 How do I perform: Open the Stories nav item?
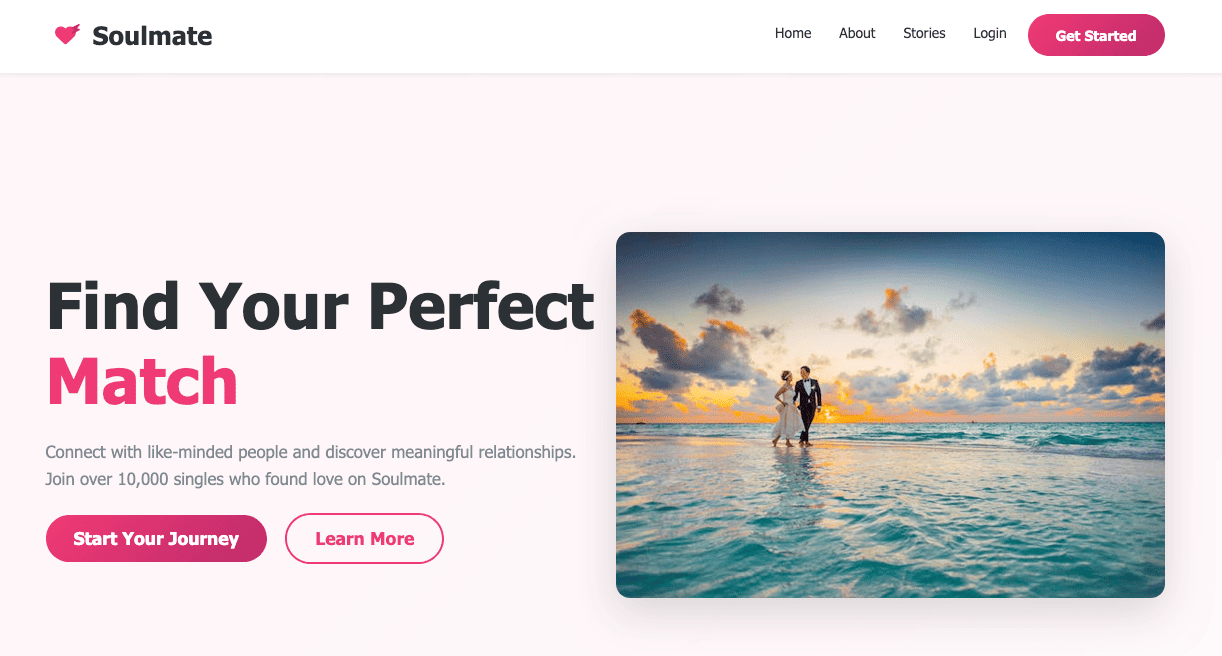[x=924, y=33]
